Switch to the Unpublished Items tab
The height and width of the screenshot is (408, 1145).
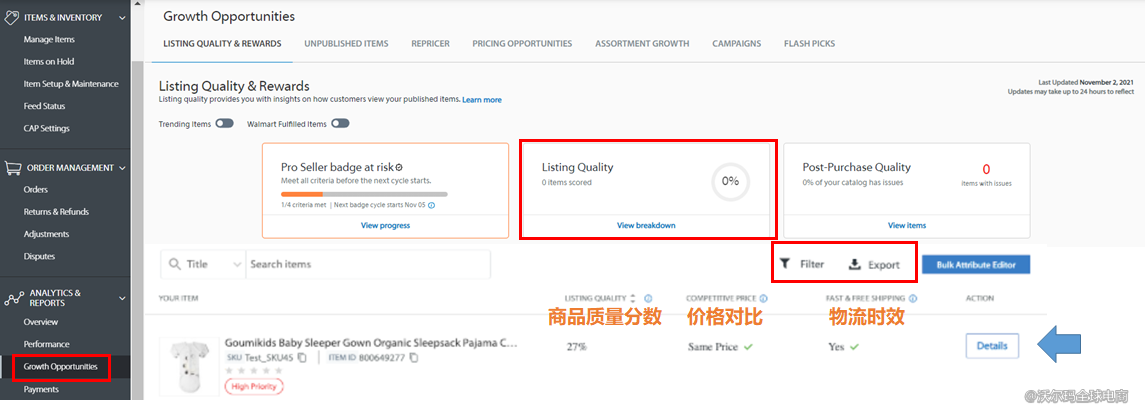(346, 44)
